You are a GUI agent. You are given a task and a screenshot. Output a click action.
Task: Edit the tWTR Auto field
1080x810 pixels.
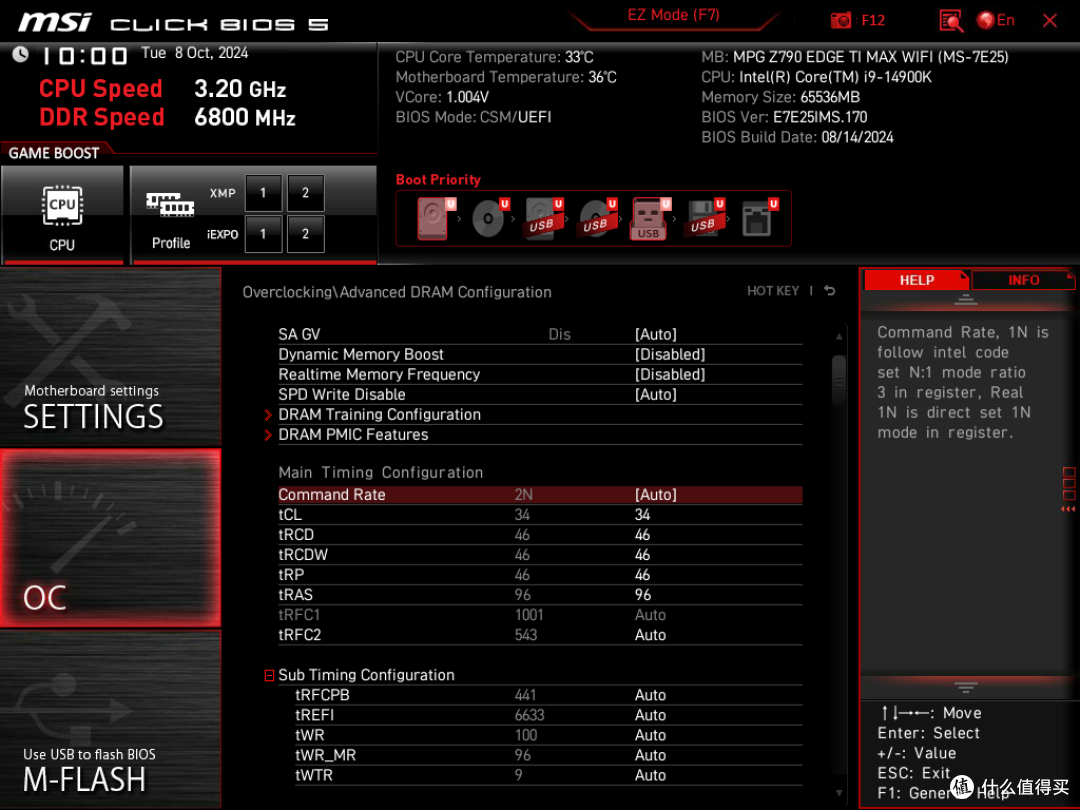pos(650,775)
